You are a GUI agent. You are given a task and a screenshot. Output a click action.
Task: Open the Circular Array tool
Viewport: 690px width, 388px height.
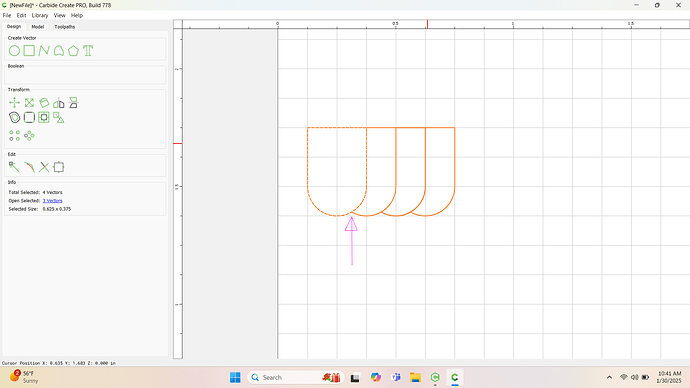coord(29,135)
